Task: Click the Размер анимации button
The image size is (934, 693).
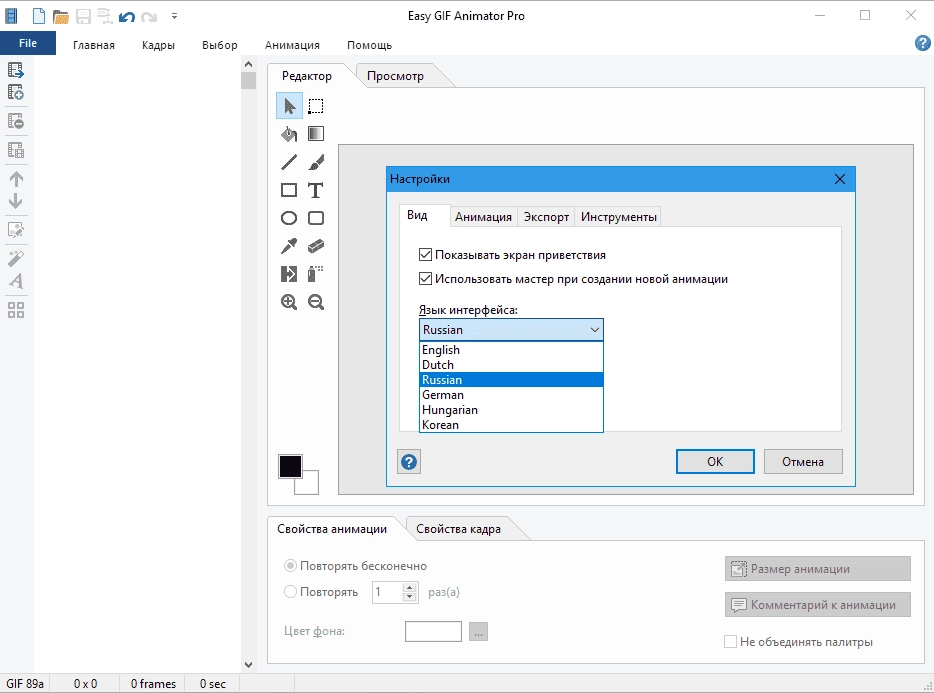Action: tap(817, 568)
